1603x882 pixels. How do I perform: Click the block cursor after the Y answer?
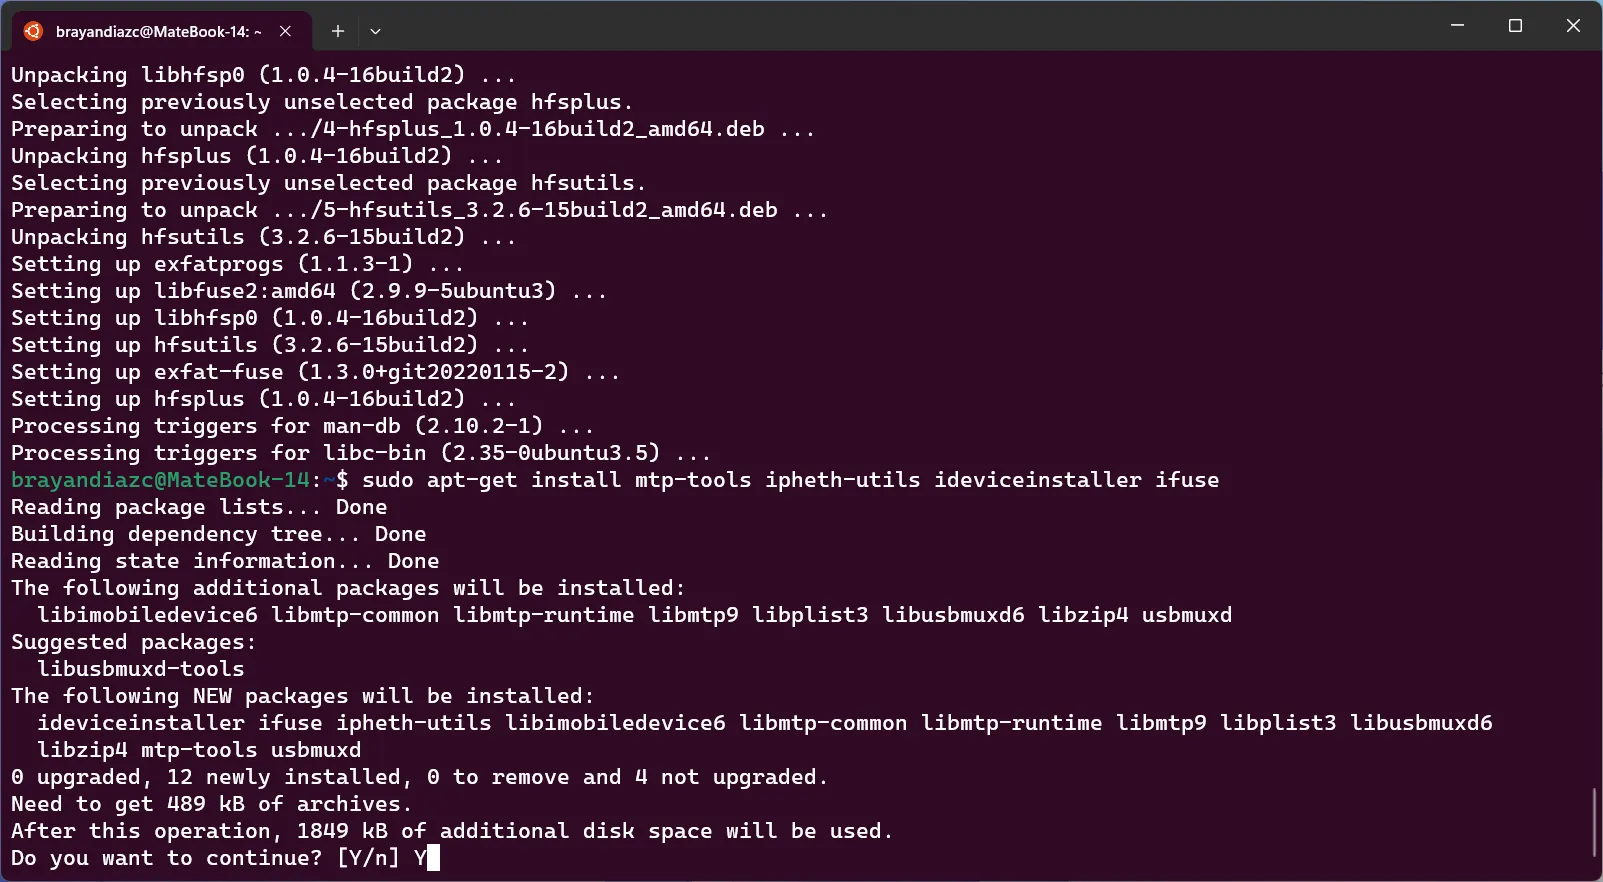pos(433,858)
